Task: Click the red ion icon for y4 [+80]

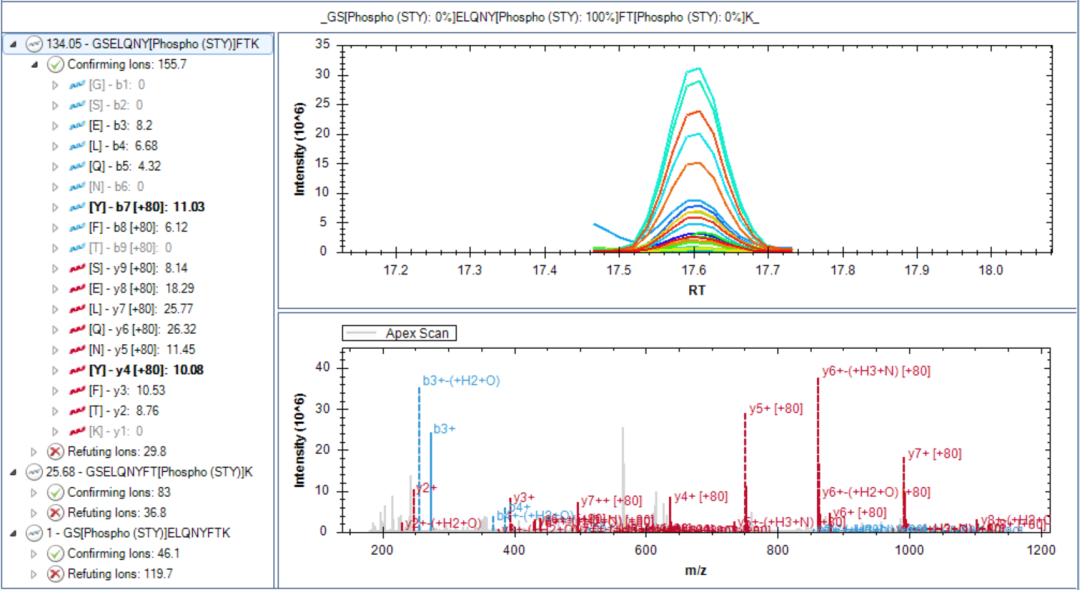Action: pos(77,370)
